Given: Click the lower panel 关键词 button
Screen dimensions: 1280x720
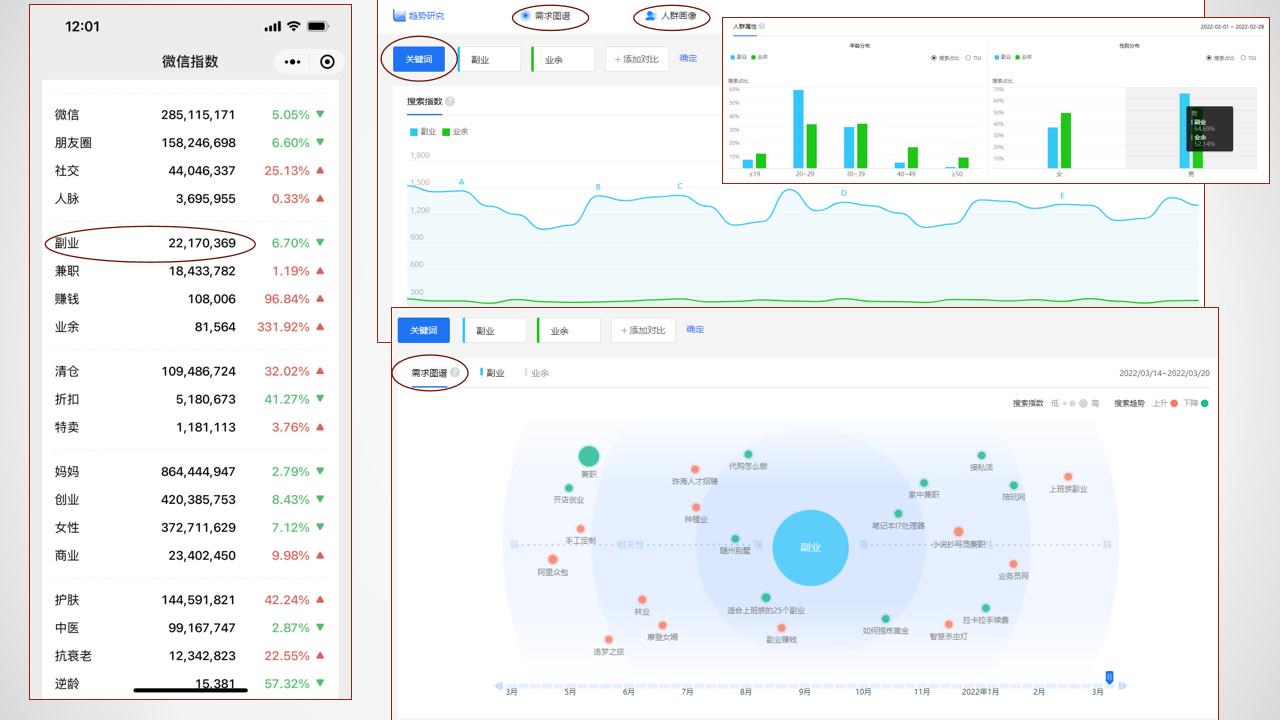Looking at the screenshot, I should point(424,330).
